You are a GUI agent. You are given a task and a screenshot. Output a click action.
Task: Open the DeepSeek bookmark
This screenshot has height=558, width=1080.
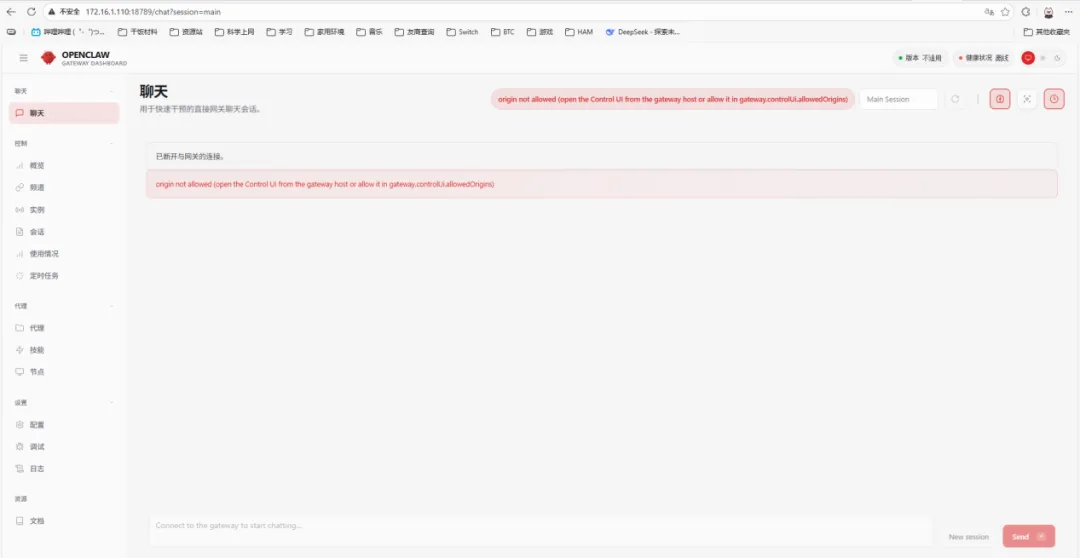click(643, 32)
